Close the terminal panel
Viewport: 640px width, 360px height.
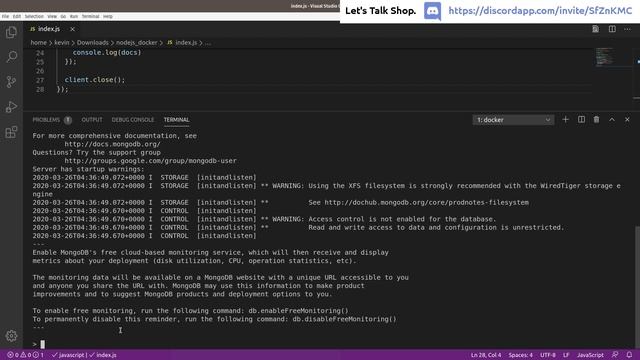coord(627,120)
